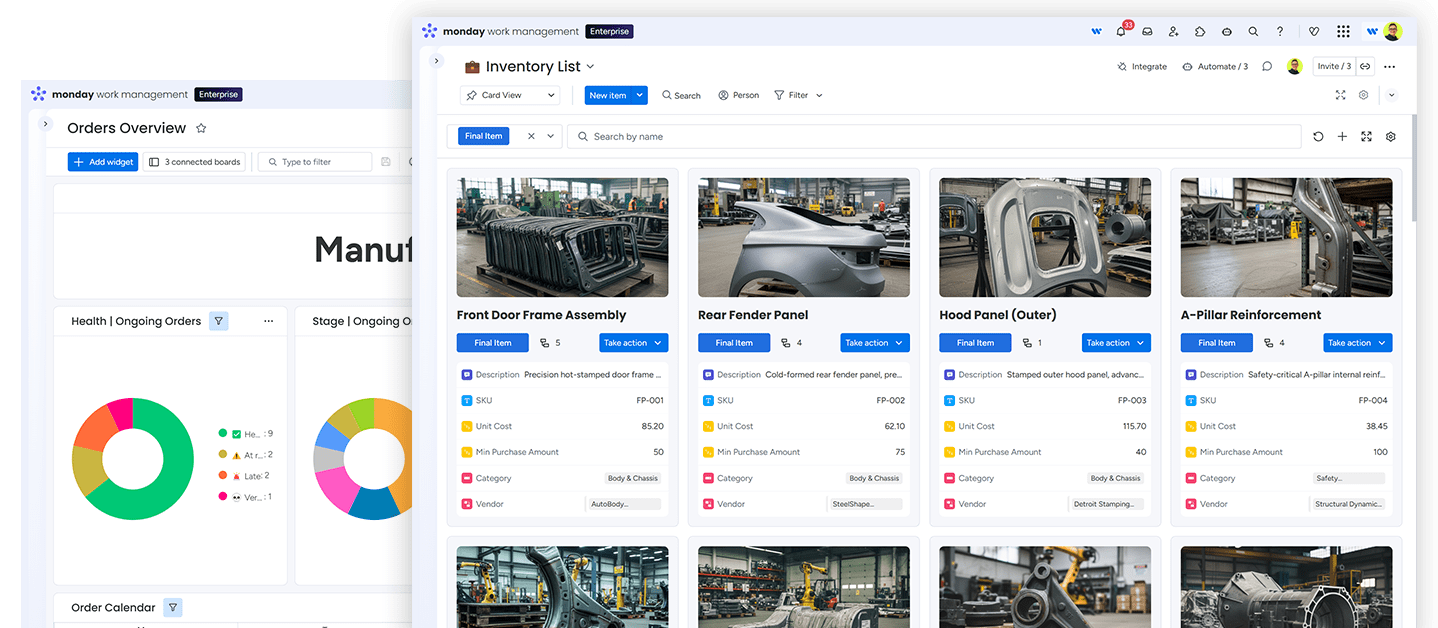Open search from the top navigation bar
Screen dimensions: 1438x628
coord(1253,31)
